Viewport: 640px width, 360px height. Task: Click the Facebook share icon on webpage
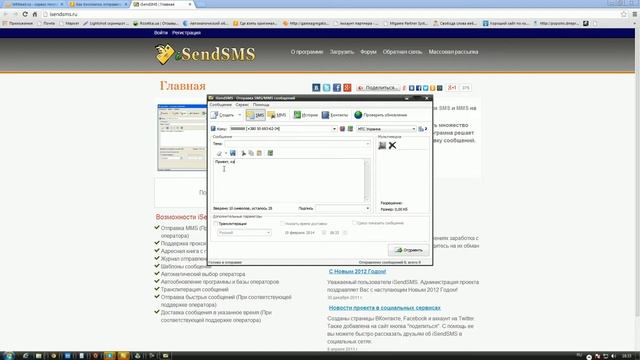(337, 88)
